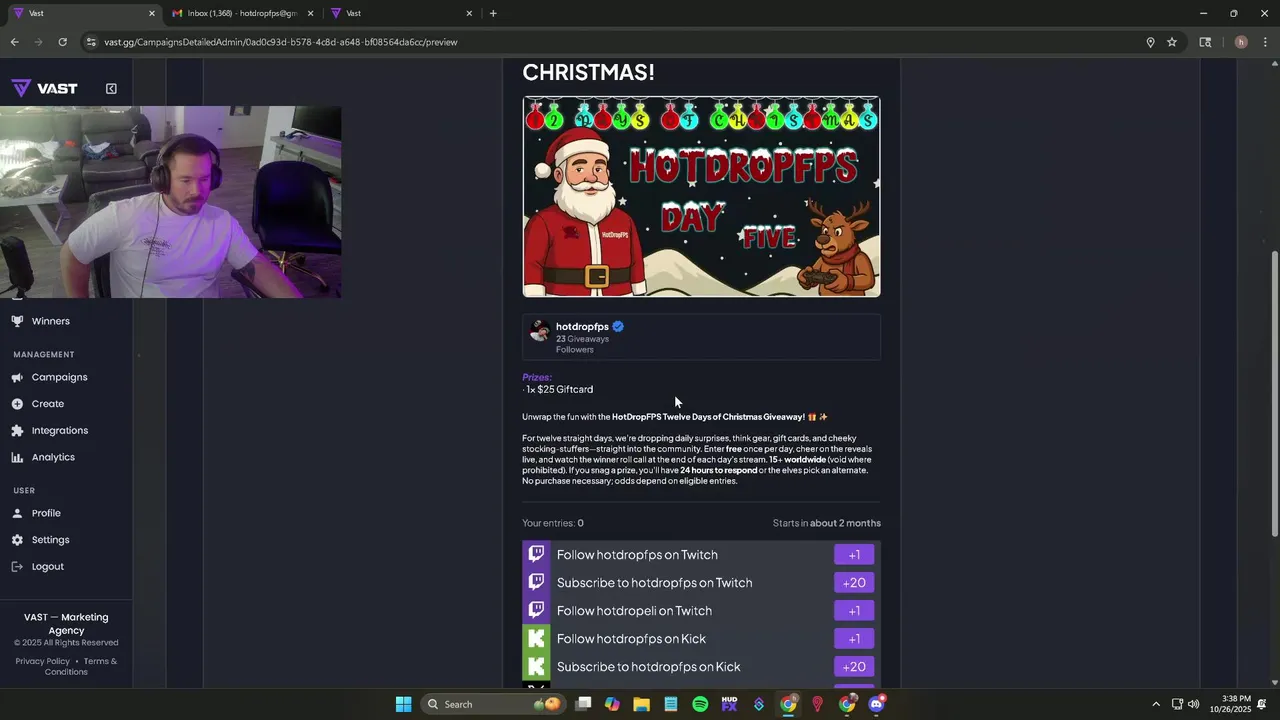Screen dimensions: 1280x720
Task: Go back to previous page
Action: pyautogui.click(x=14, y=42)
